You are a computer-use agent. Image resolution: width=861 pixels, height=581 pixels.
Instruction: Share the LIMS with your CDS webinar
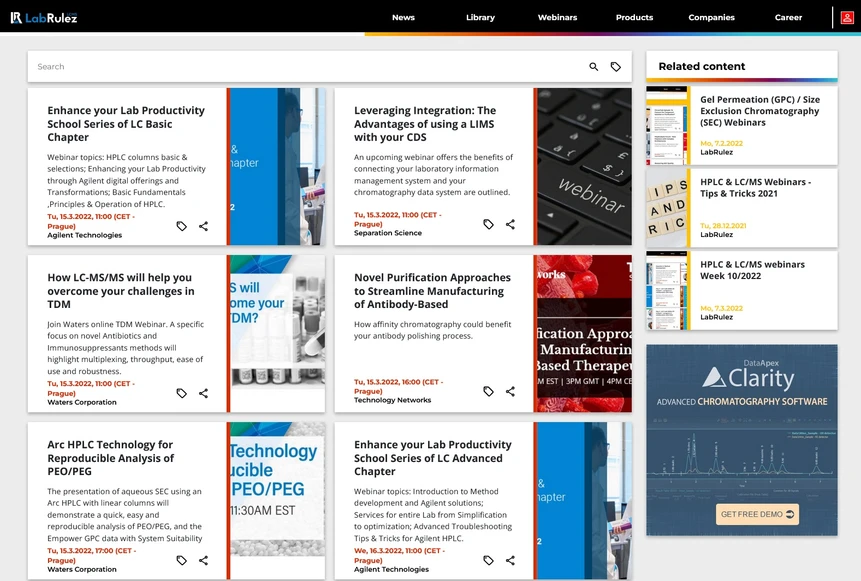510,224
